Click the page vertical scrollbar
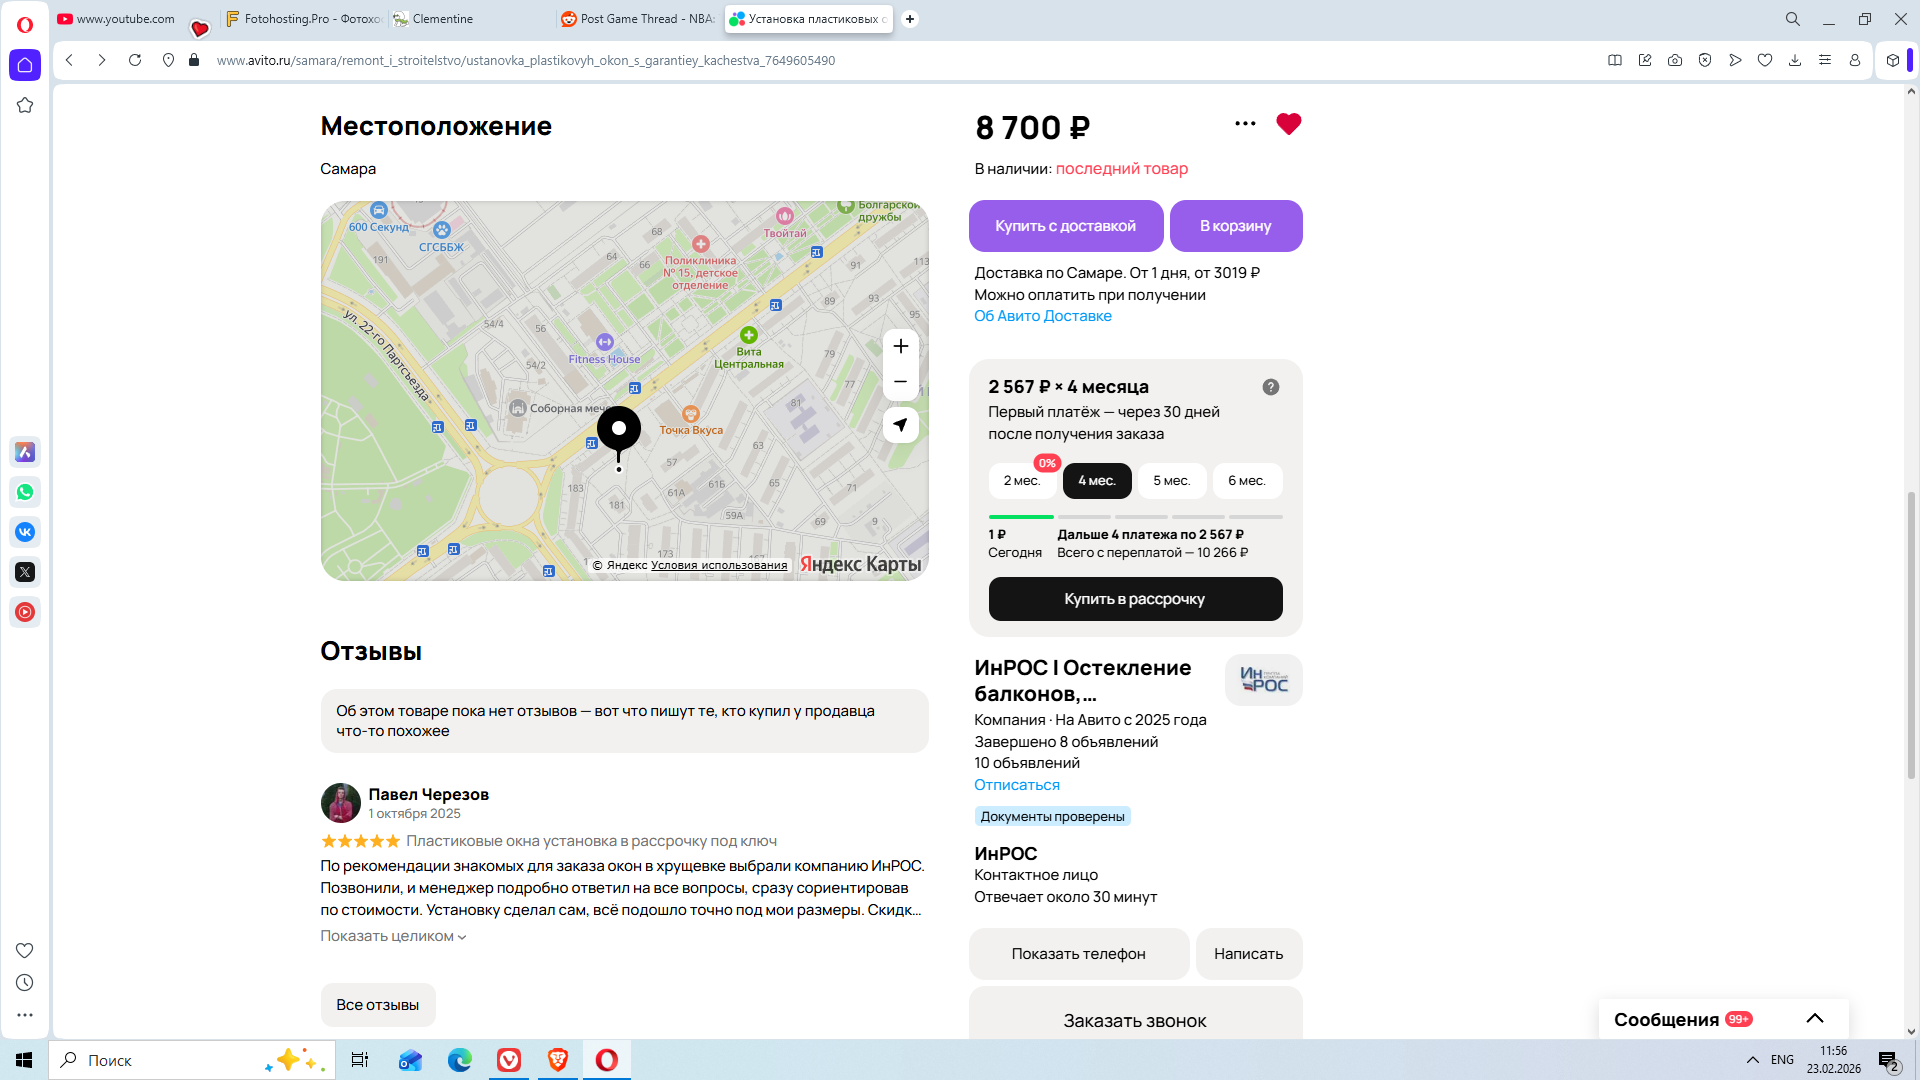This screenshot has width=1920, height=1080. (1911, 635)
